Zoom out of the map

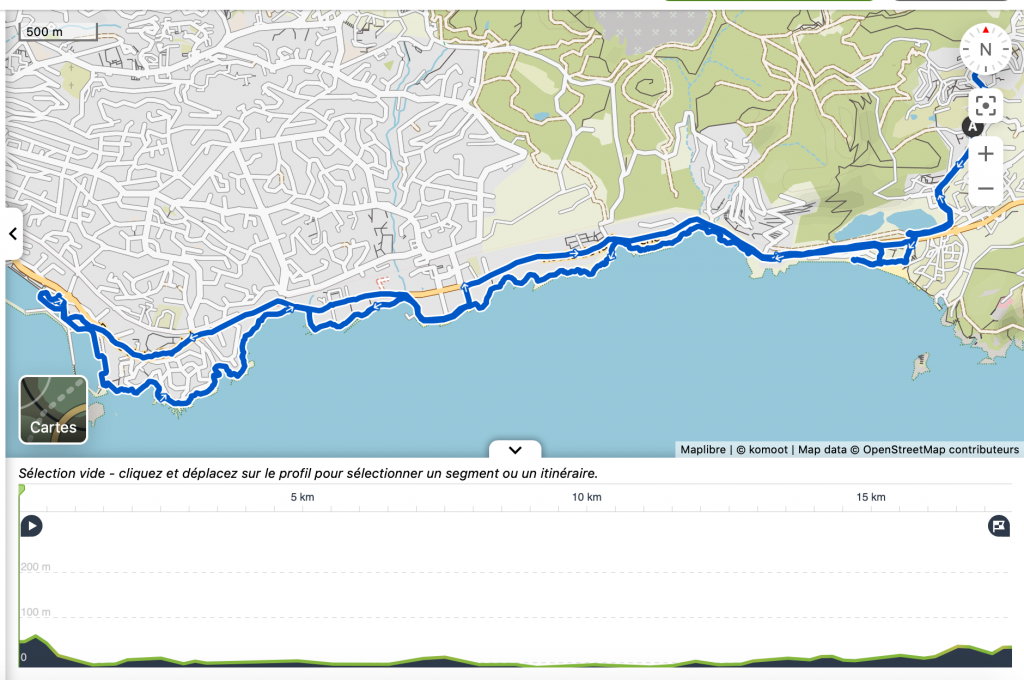(x=986, y=188)
